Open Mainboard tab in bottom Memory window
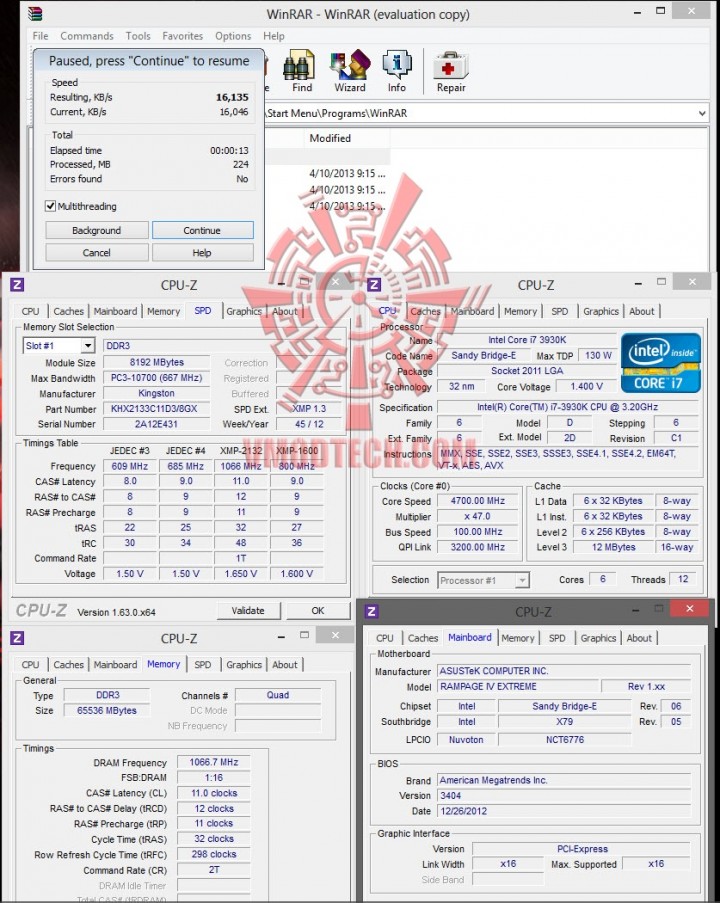Screen dimensions: 720x903 tap(115, 665)
